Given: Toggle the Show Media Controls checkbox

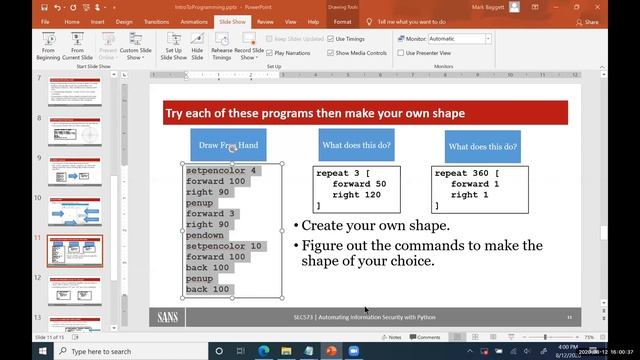Looking at the screenshot, I should pos(331,53).
